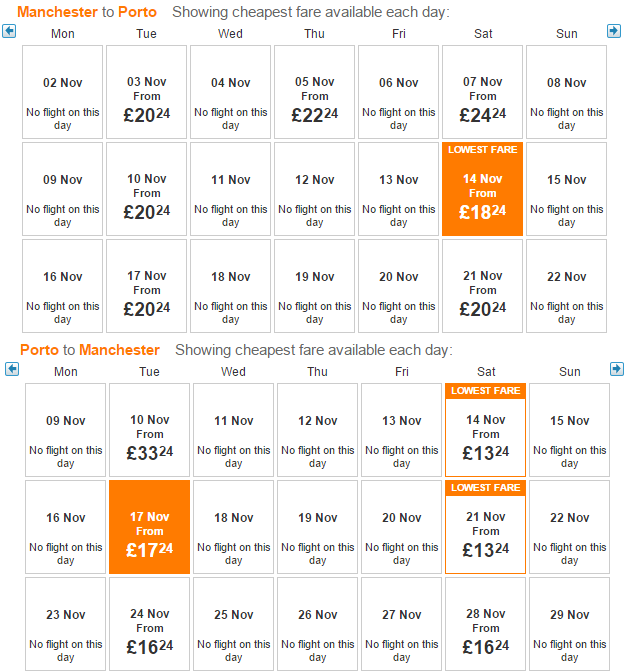628x672 pixels.
Task: Select highlighted 17 Nov return fare £17.24
Action: click(150, 527)
